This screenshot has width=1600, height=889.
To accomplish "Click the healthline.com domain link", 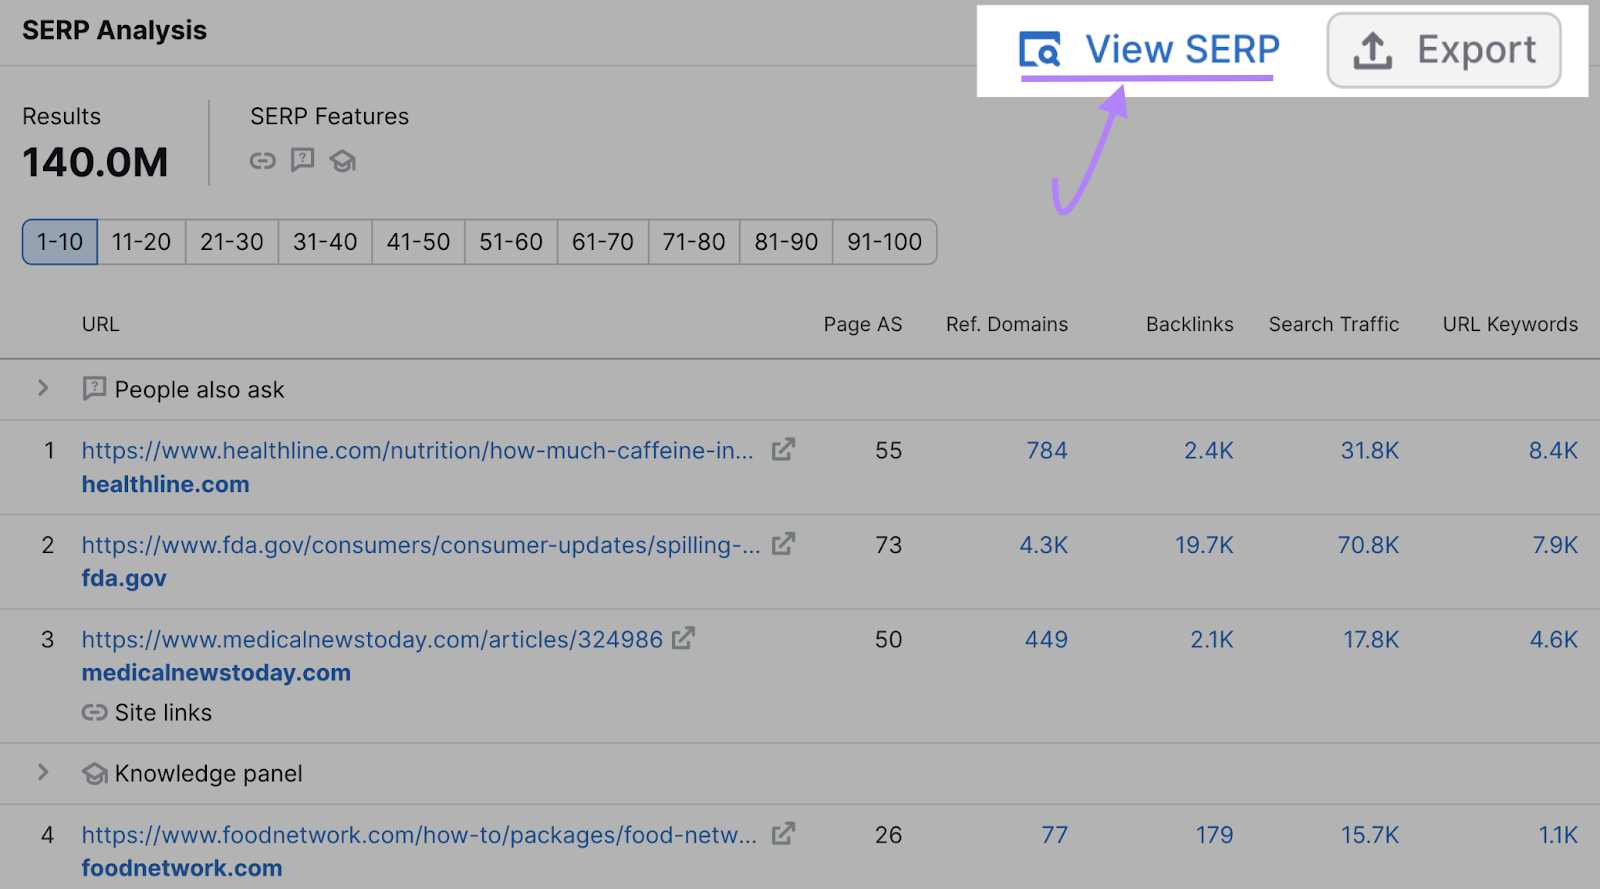I will pos(166,485).
